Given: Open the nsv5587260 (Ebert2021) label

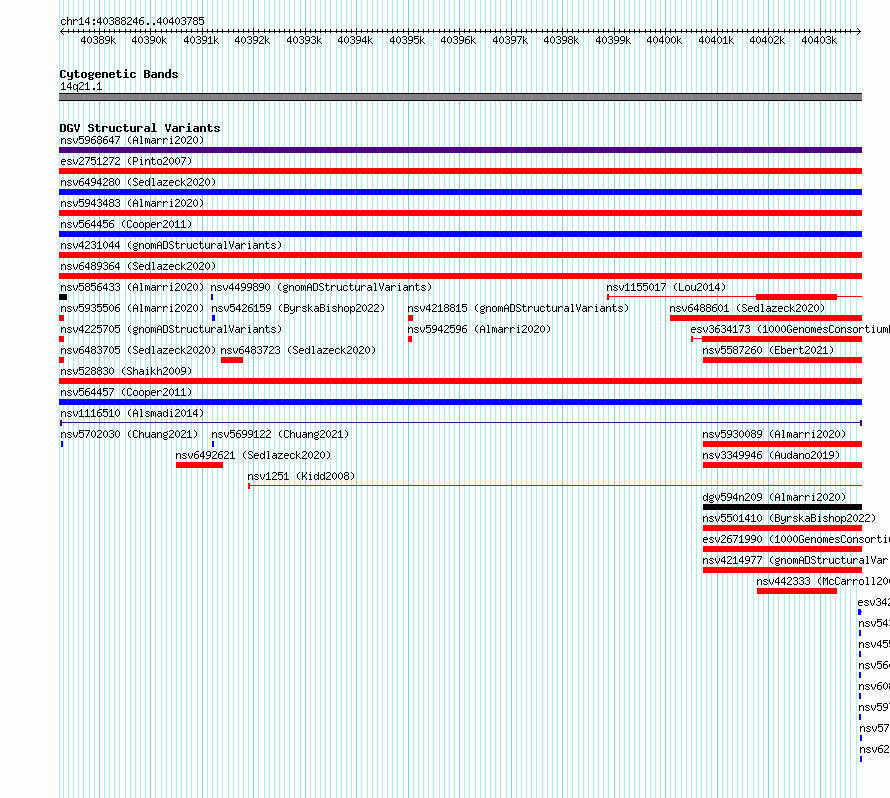Looking at the screenshot, I should click(768, 350).
